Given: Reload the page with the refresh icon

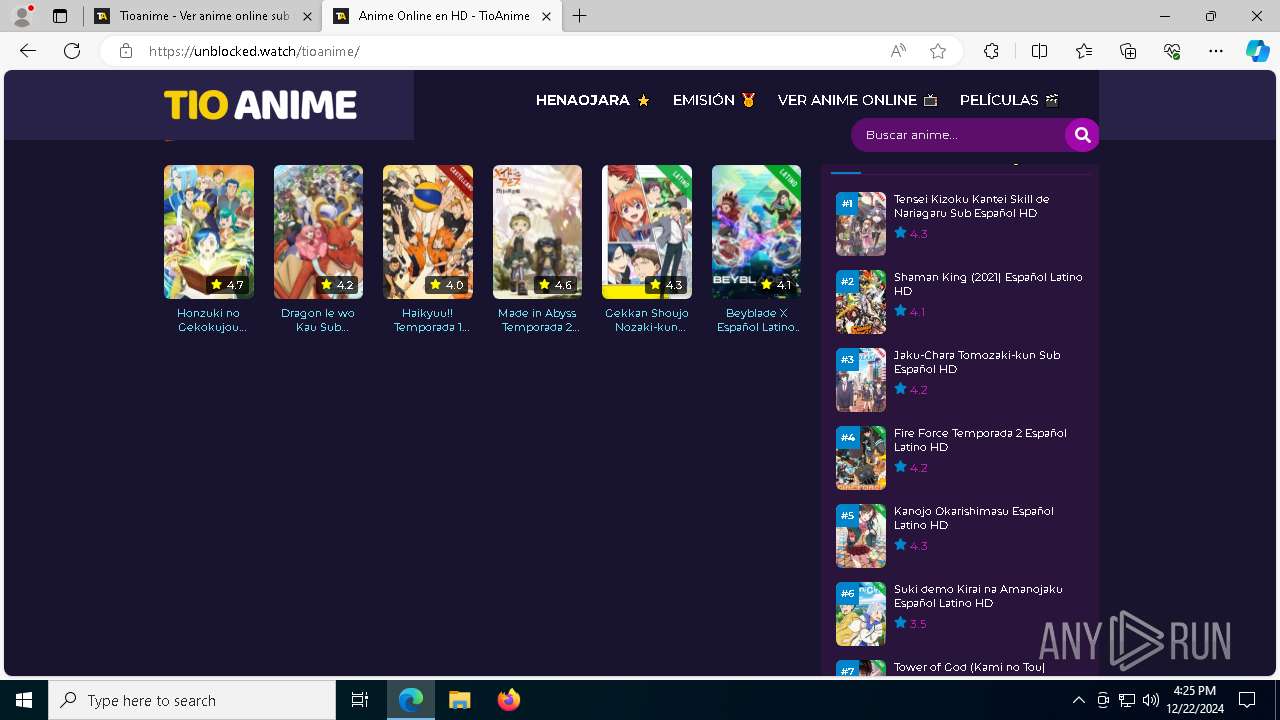Looking at the screenshot, I should pyautogui.click(x=72, y=51).
